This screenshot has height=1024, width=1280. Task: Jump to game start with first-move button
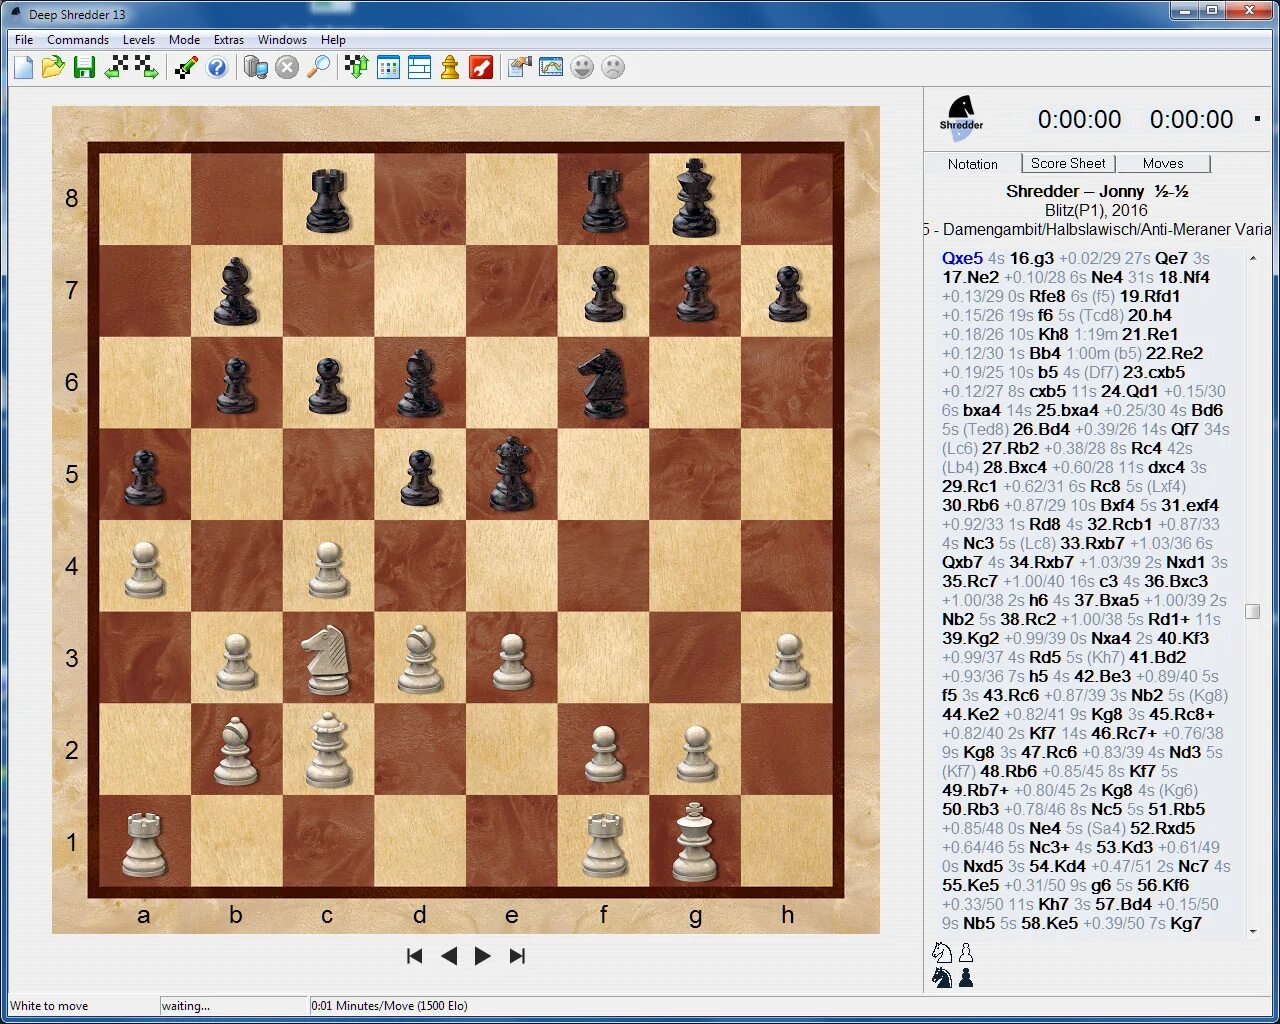pyautogui.click(x=414, y=956)
